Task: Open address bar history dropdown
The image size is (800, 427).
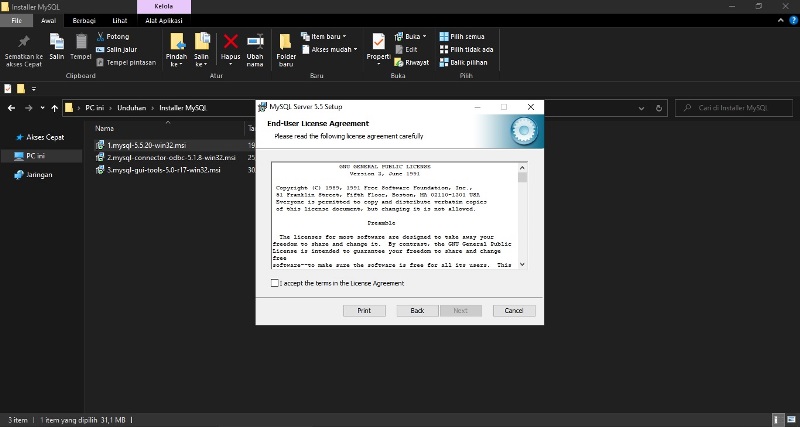Action: tap(641, 108)
